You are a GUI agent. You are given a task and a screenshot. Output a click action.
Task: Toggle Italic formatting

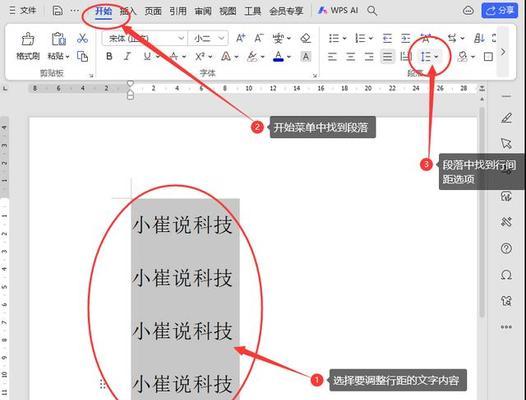point(127,56)
